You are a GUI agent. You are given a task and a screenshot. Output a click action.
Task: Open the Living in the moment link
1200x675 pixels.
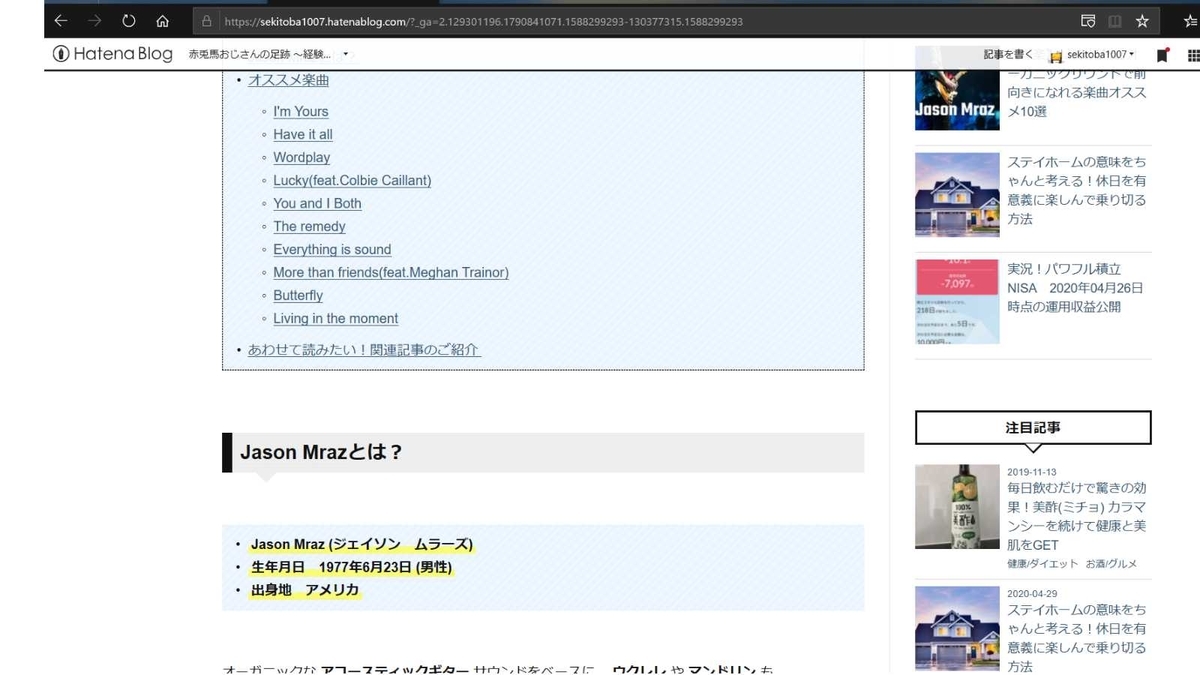tap(335, 318)
